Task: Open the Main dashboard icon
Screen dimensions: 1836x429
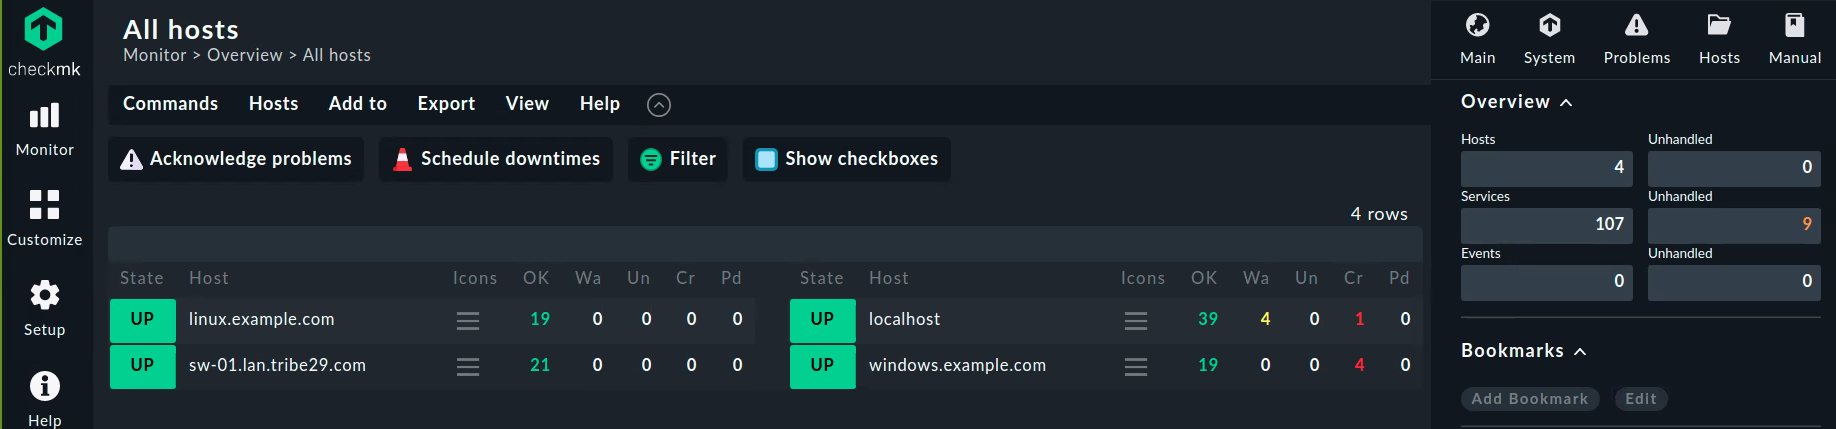Action: pos(1477,39)
